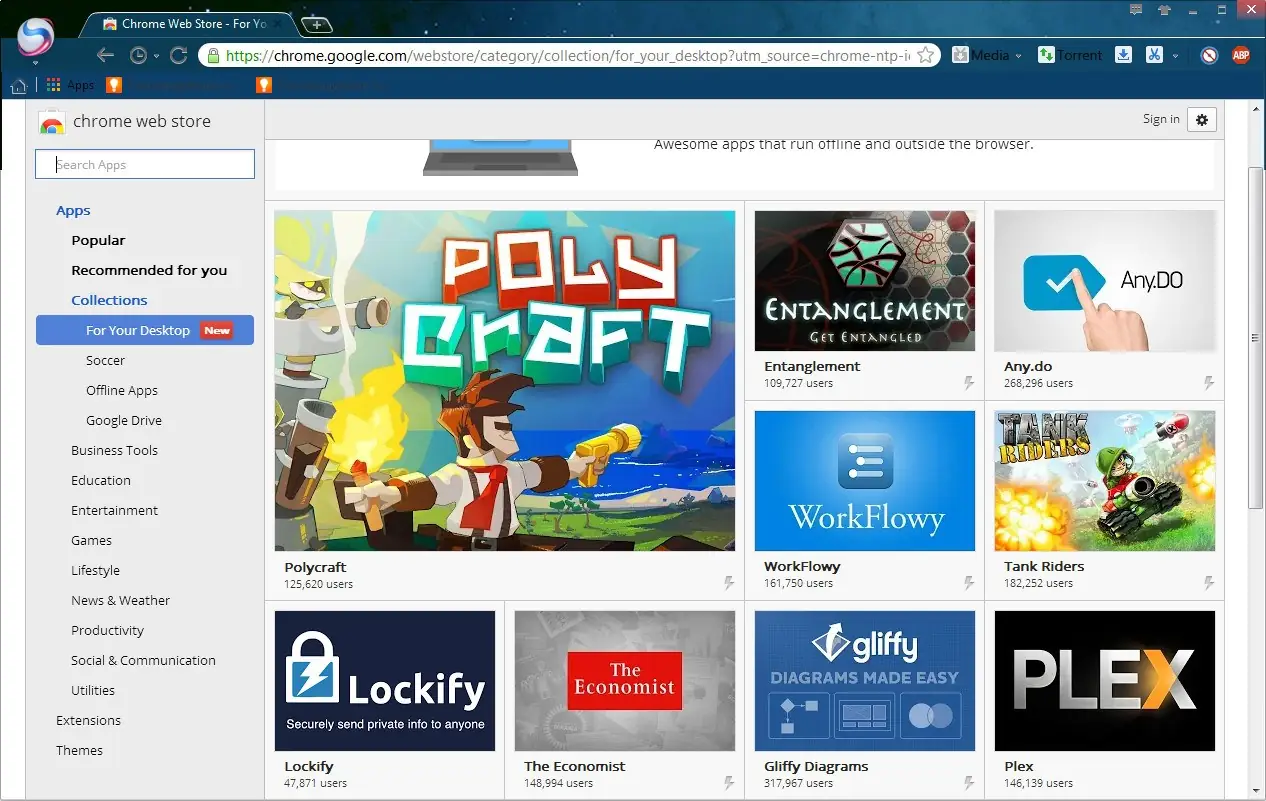This screenshot has height=801, width=1266.
Task: Expand the Media dropdown arrow
Action: [1018, 56]
